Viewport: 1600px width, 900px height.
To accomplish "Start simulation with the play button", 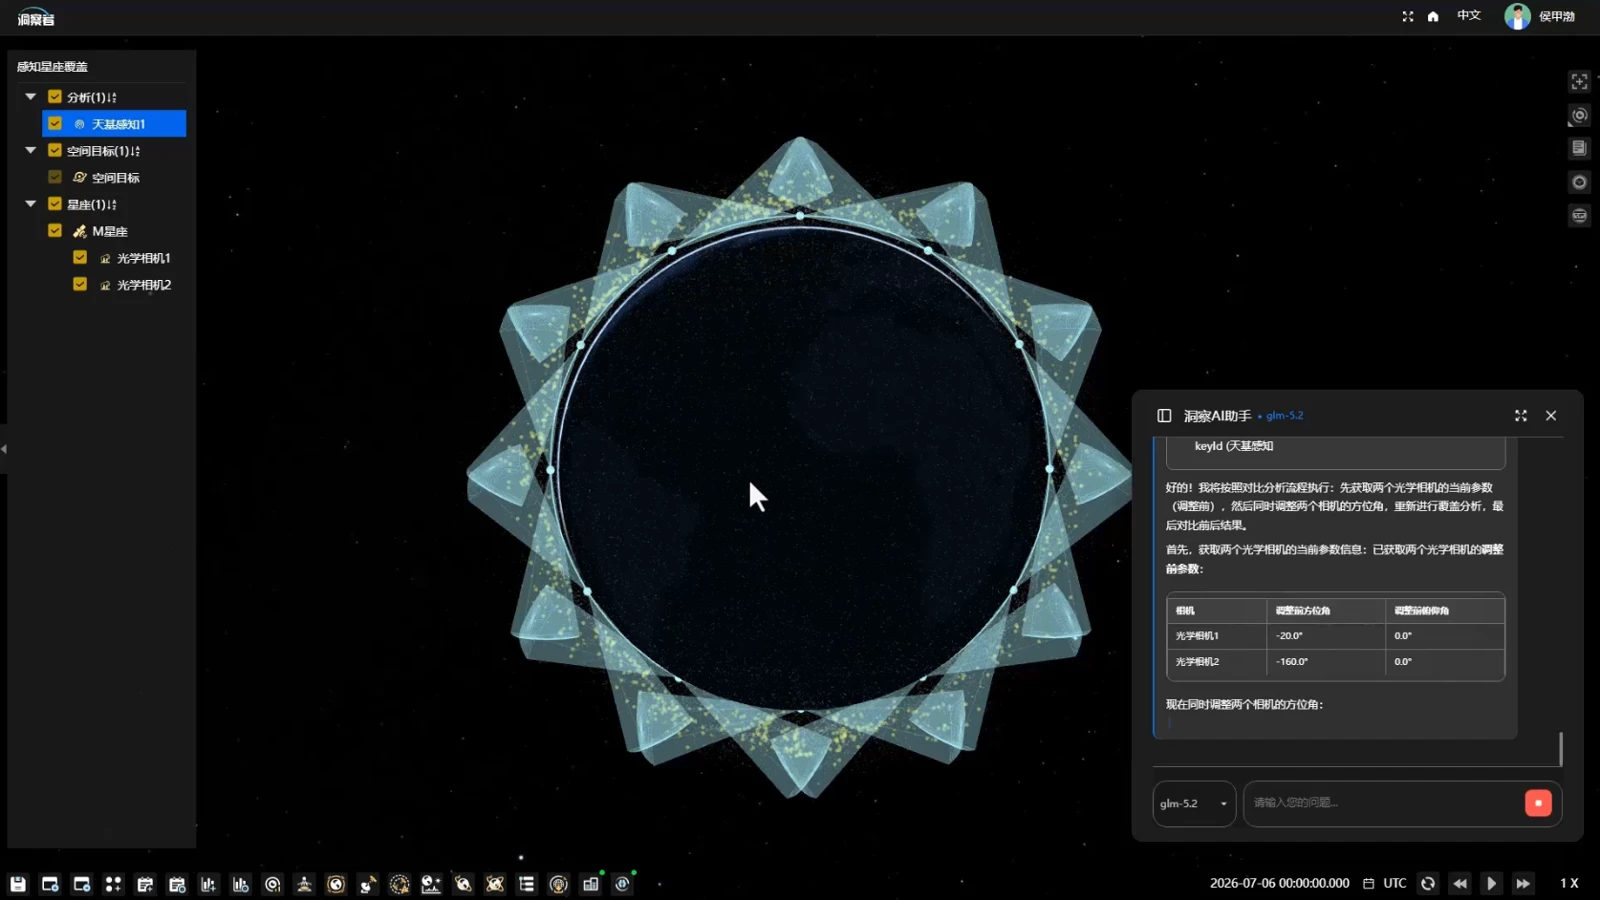I will [x=1491, y=884].
